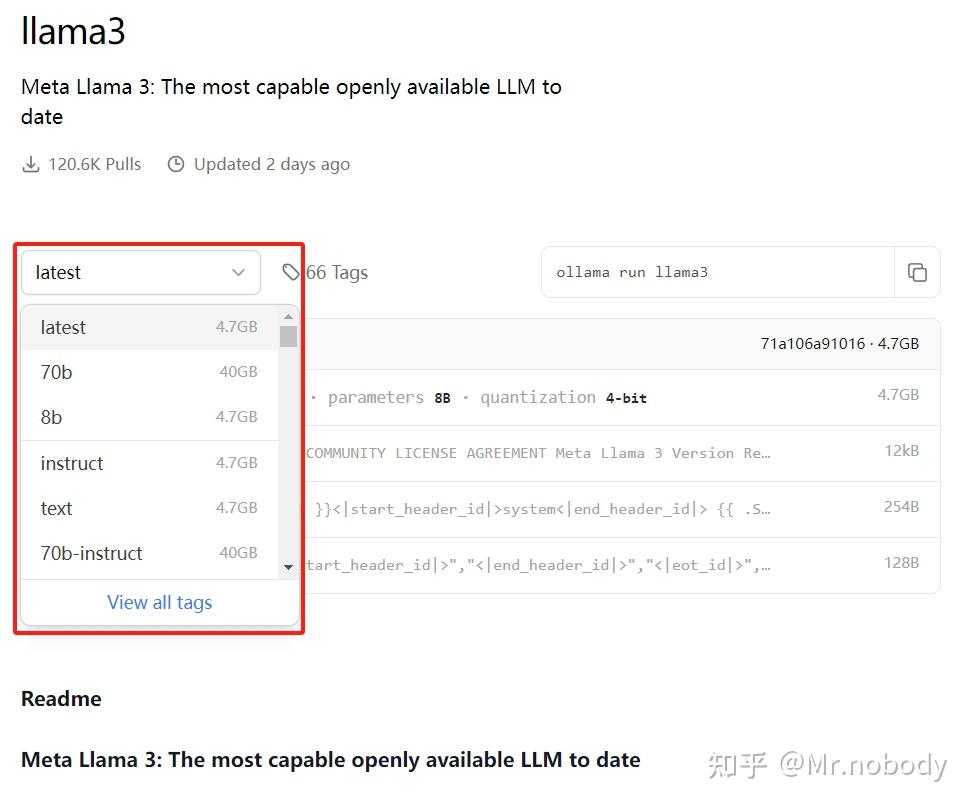Click View all tags
The image size is (972, 809).
tap(159, 602)
